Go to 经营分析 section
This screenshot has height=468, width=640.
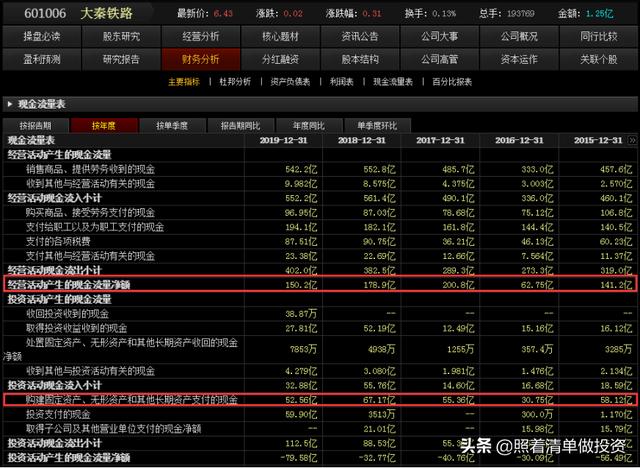[x=201, y=36]
